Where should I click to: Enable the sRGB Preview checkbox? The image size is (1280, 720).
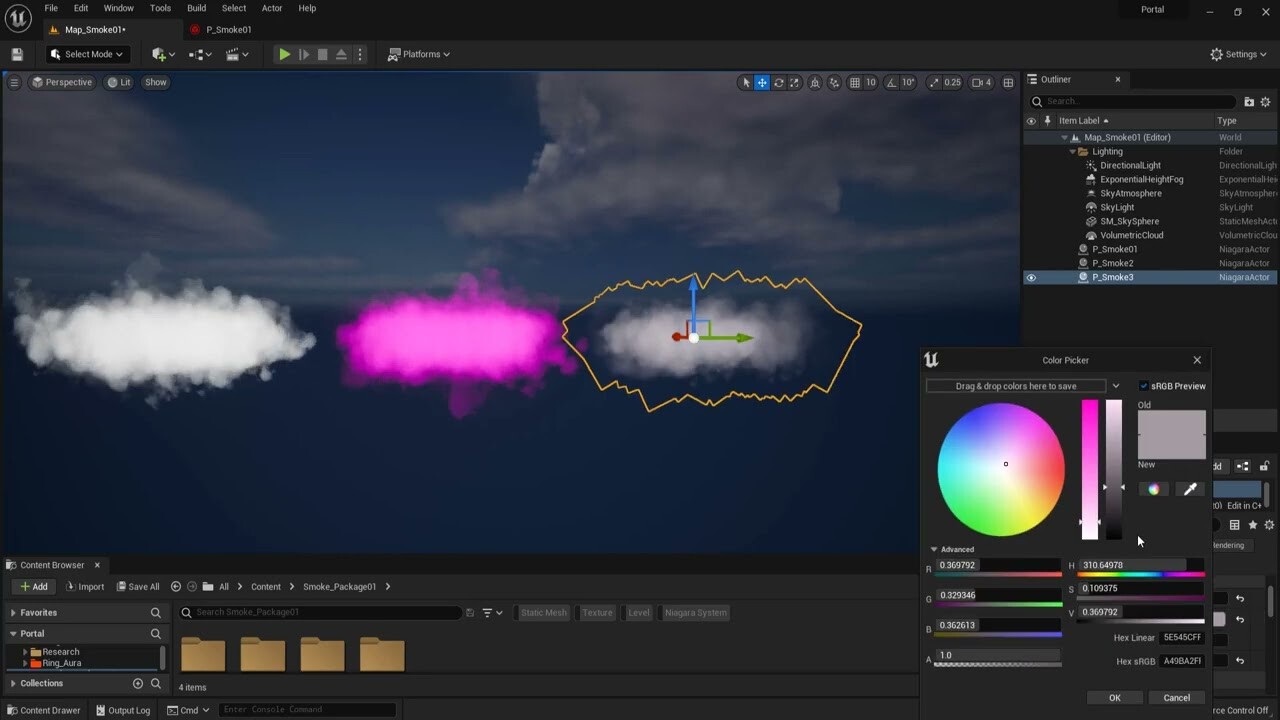tap(1143, 385)
